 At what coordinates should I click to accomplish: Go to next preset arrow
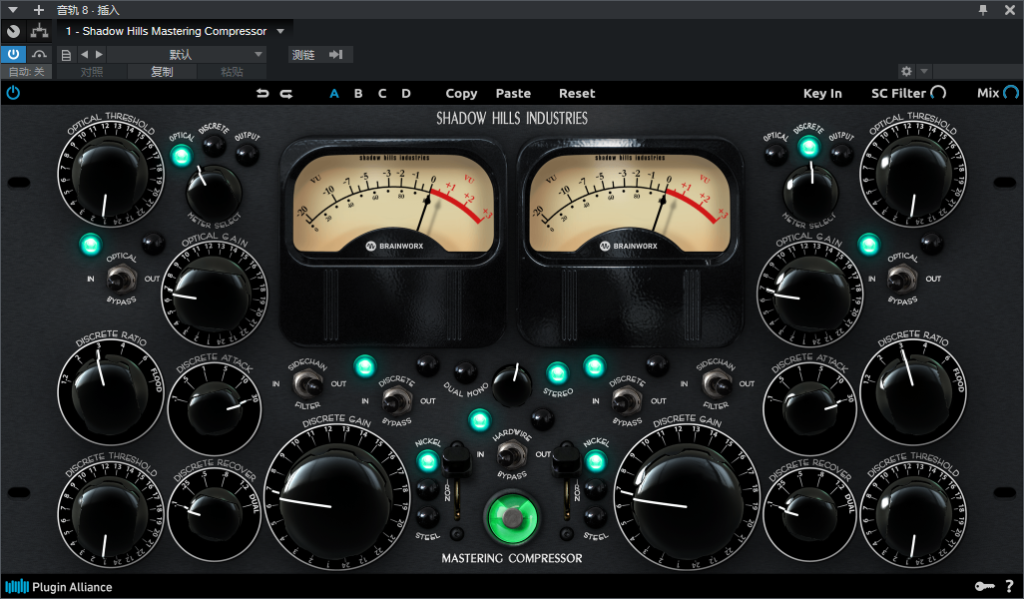[99, 54]
